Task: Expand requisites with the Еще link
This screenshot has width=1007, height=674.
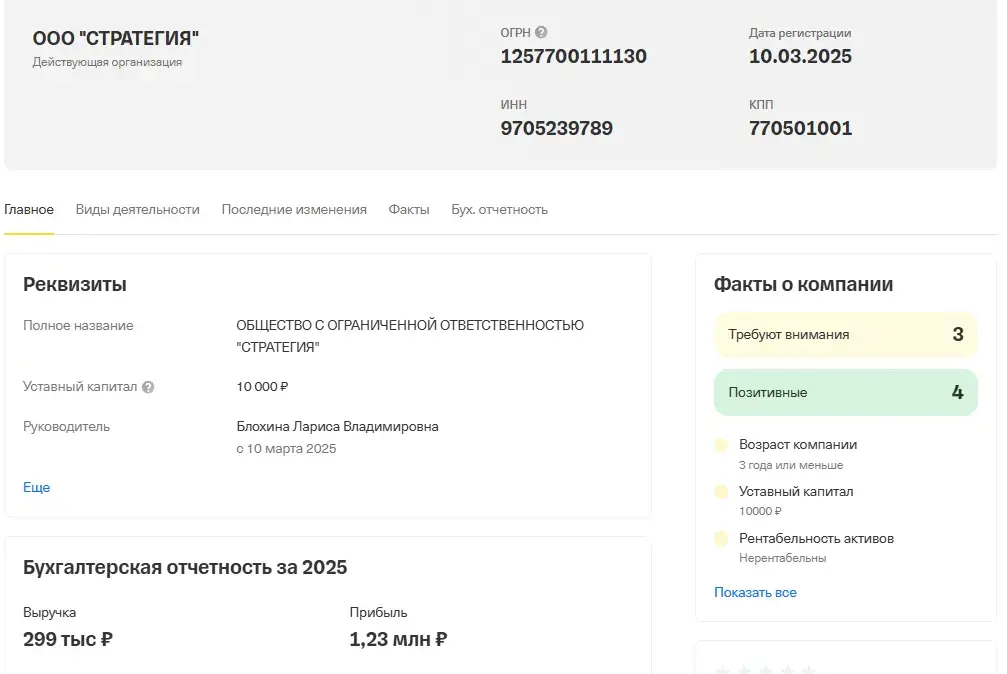Action: tap(37, 487)
